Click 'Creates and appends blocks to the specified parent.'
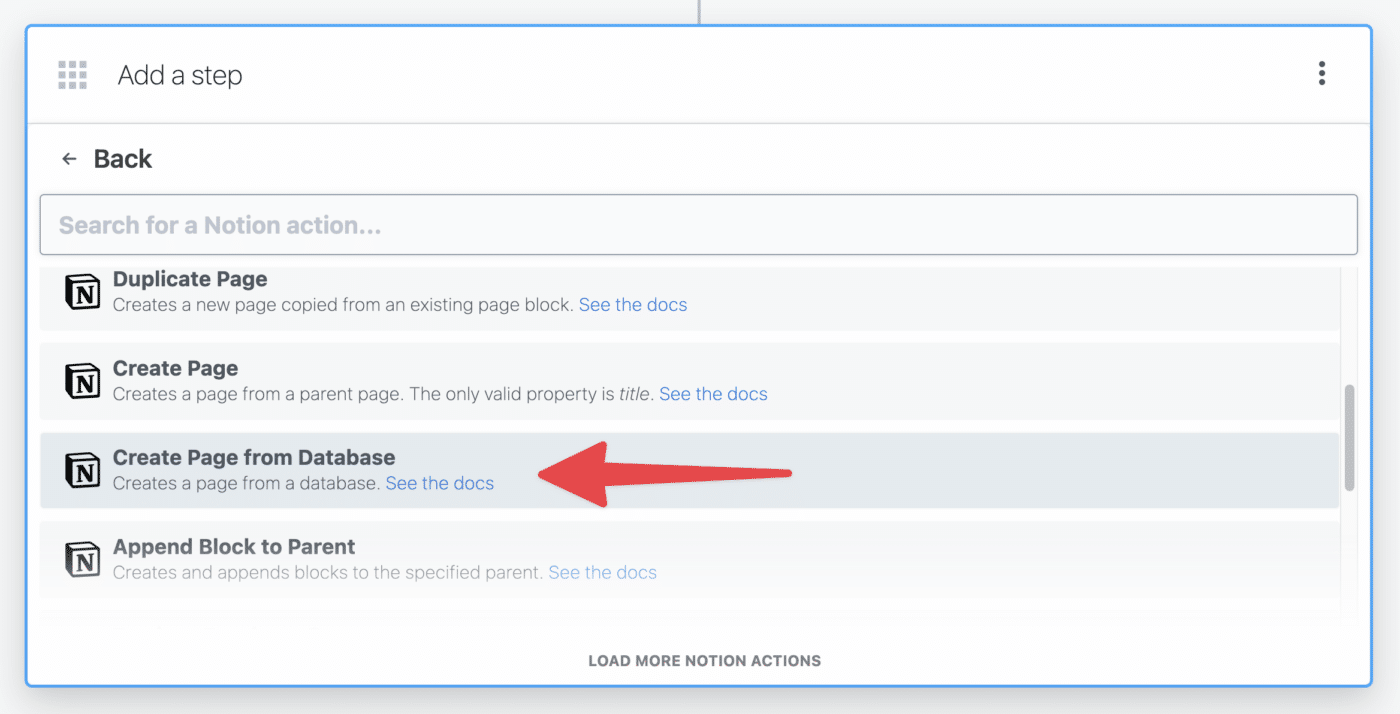The width and height of the screenshot is (1400, 714). coord(328,573)
